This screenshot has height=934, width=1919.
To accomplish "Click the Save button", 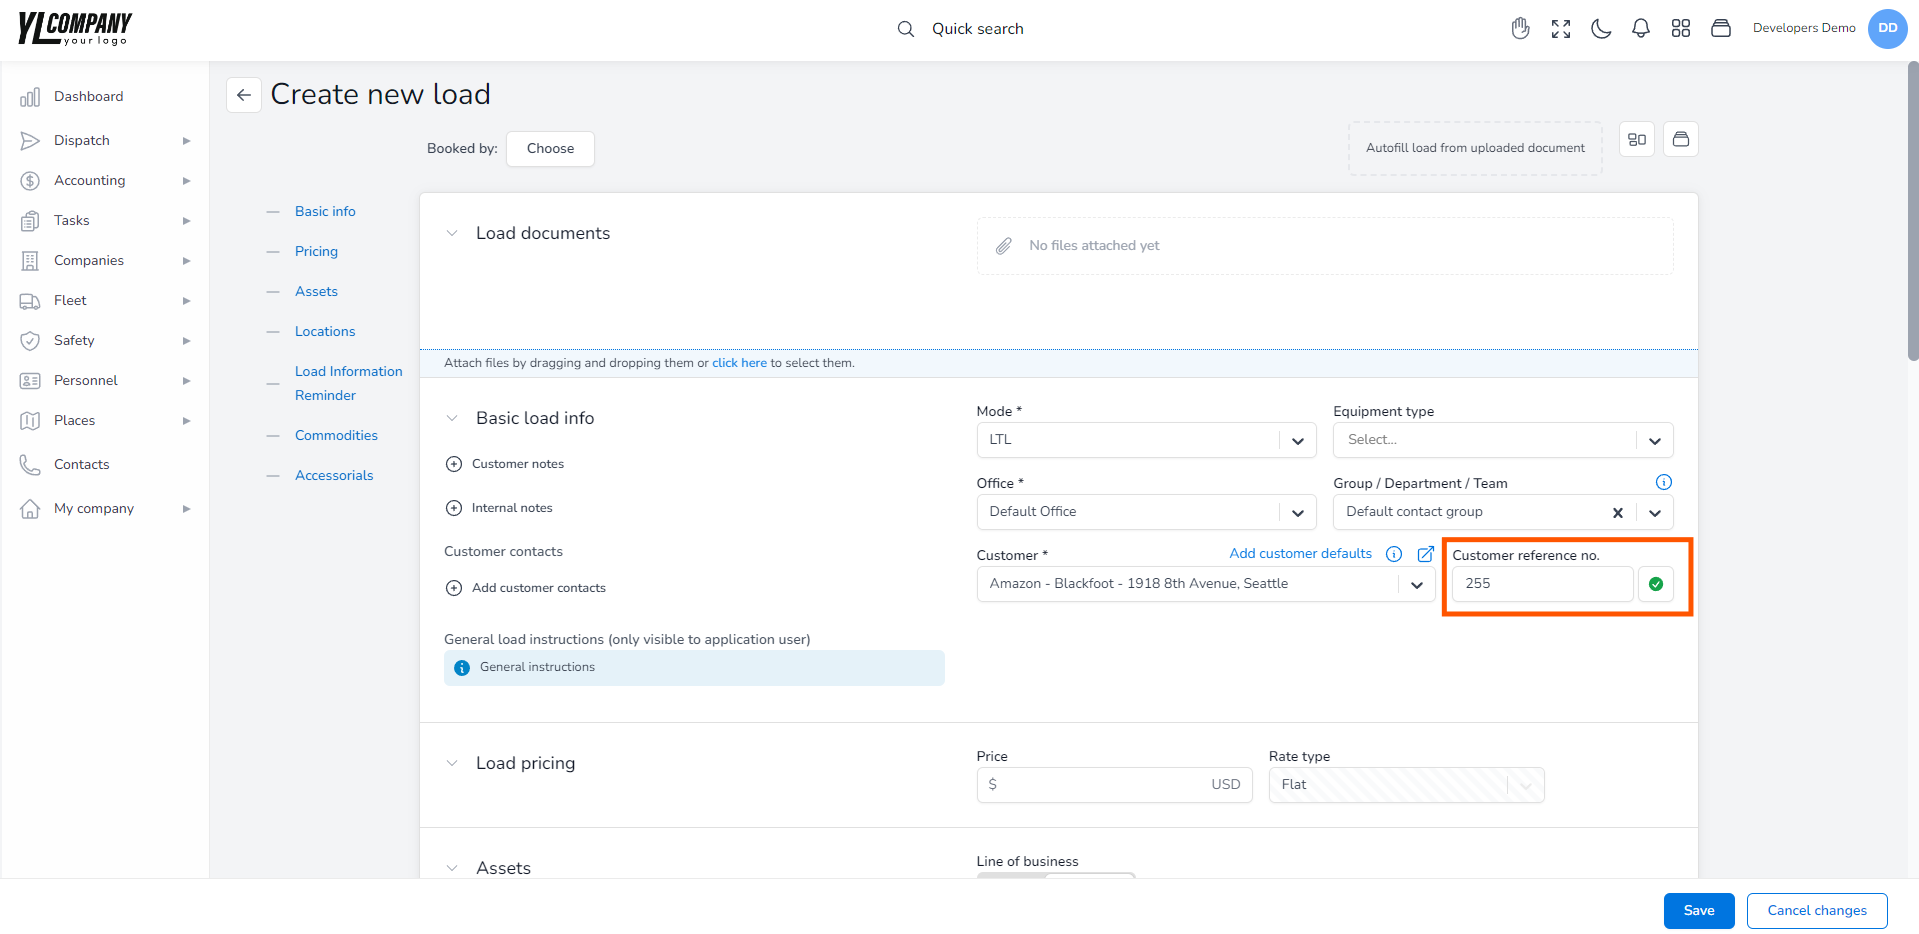I will tap(1699, 911).
